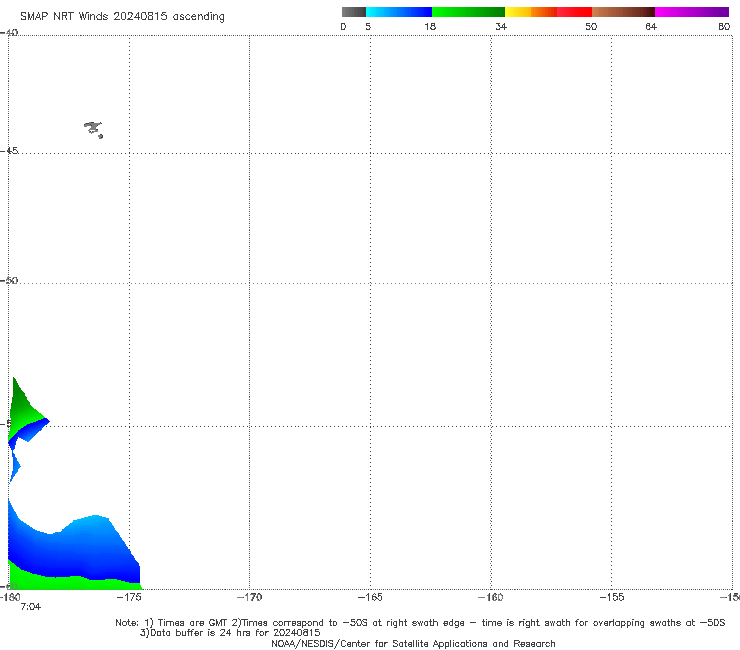This screenshot has height=650, width=740.
Task: Click the small gray island shape on map
Action: tap(93, 129)
